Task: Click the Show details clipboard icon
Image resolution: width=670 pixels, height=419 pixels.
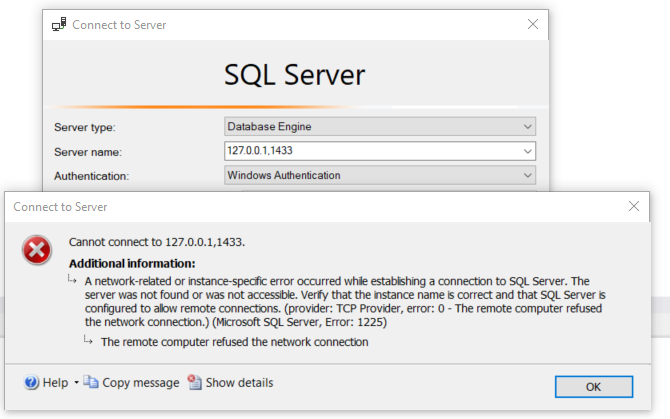Action: click(x=195, y=382)
